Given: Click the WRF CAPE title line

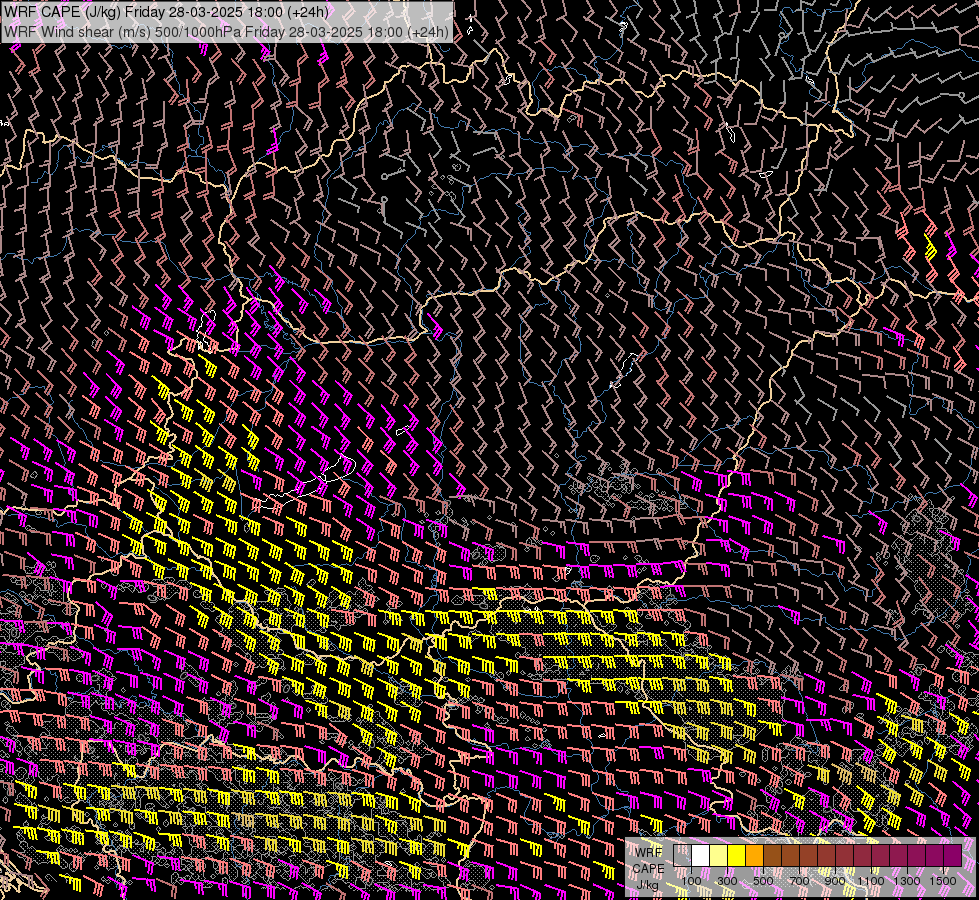Looking at the screenshot, I should pos(167,12).
